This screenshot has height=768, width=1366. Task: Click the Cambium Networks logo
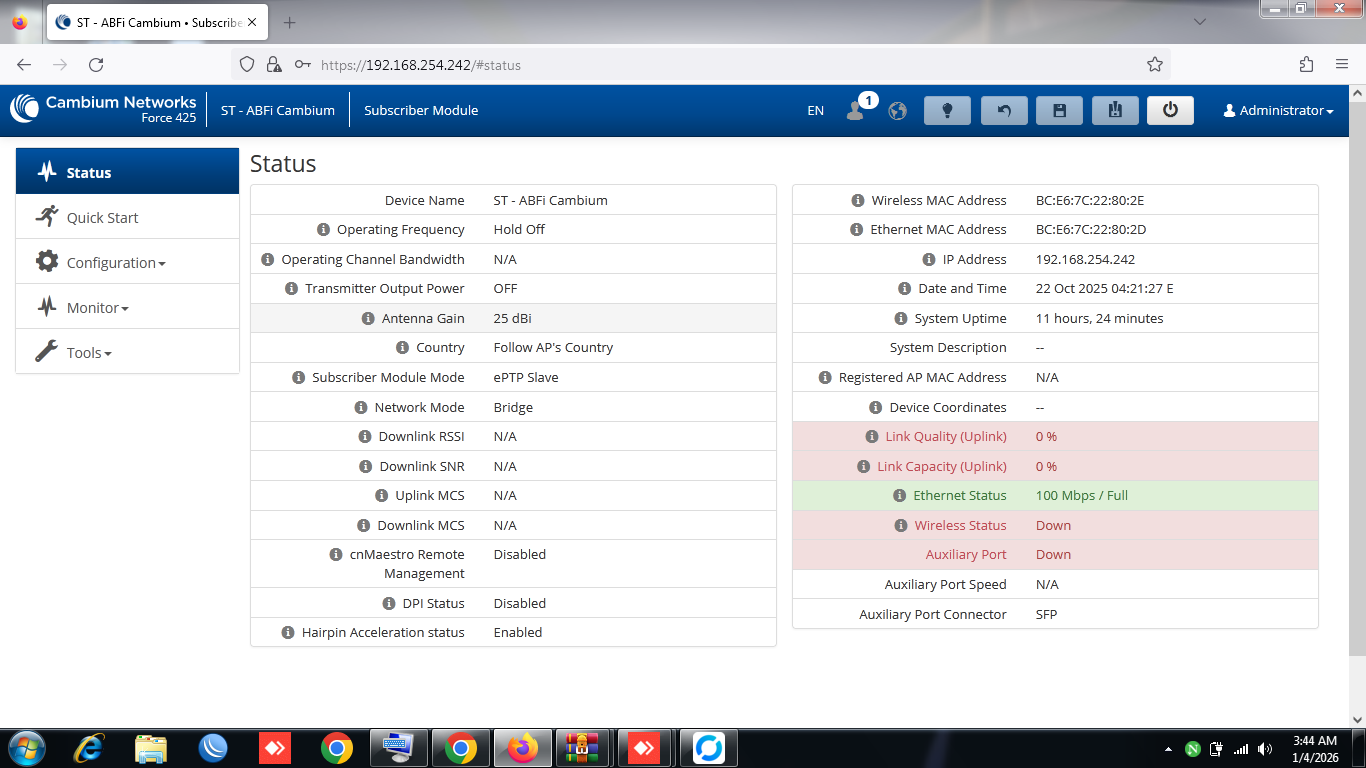click(x=104, y=109)
